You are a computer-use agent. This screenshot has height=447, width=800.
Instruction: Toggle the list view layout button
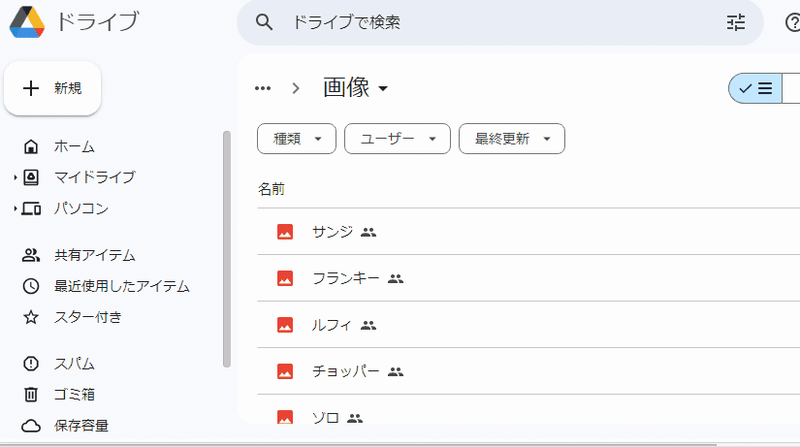(756, 88)
